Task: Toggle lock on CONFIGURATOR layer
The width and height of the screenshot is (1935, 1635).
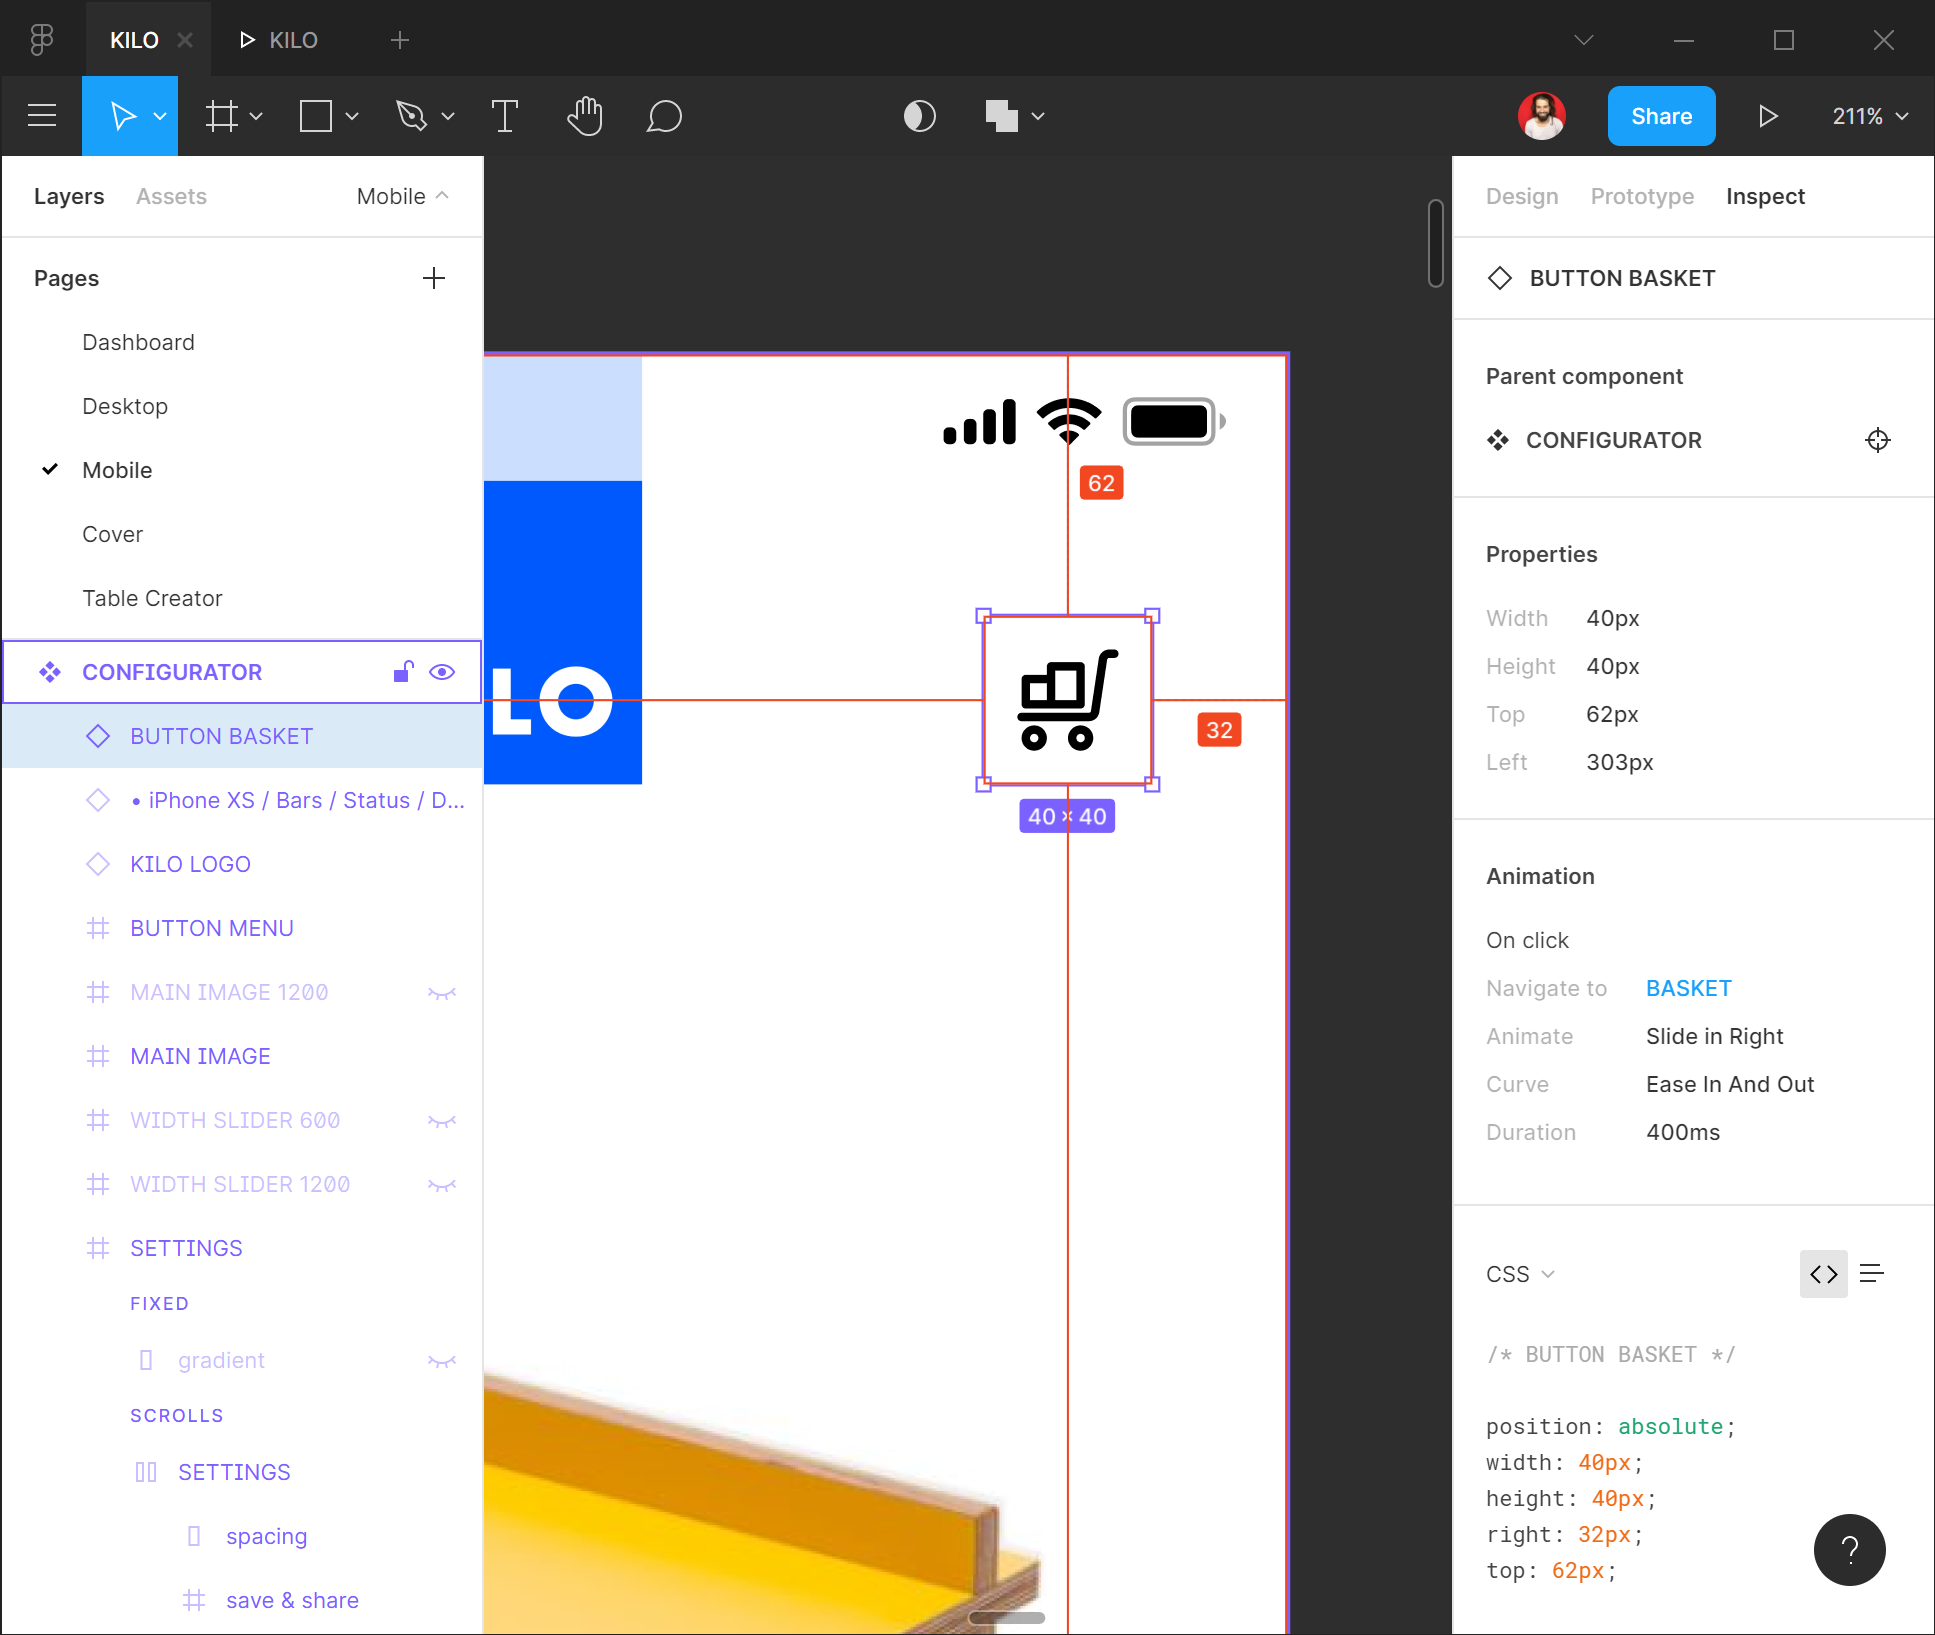Action: [403, 672]
